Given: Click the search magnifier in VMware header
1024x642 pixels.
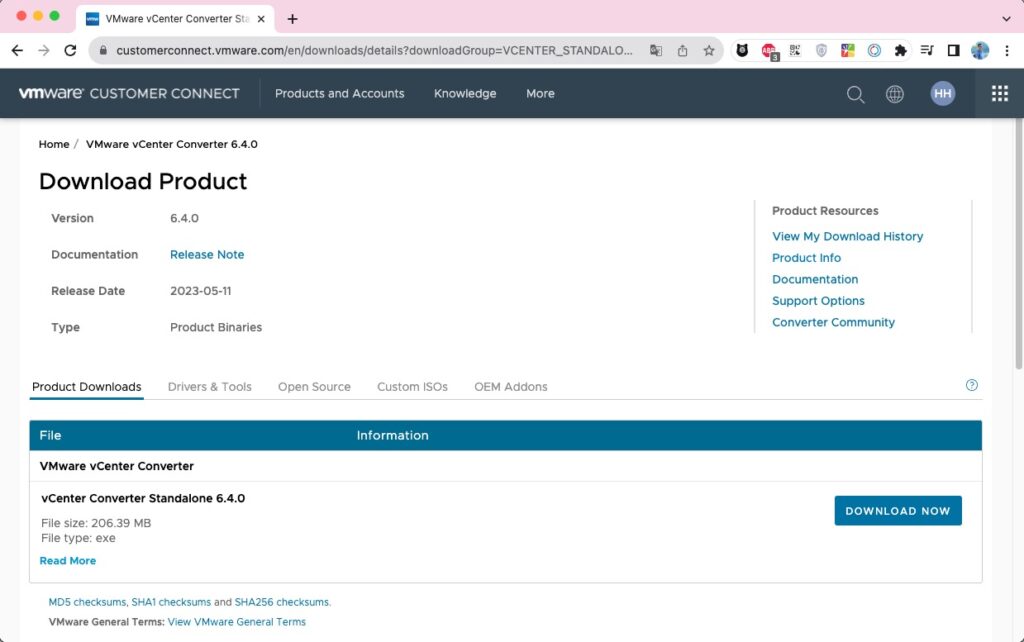Looking at the screenshot, I should pos(856,94).
